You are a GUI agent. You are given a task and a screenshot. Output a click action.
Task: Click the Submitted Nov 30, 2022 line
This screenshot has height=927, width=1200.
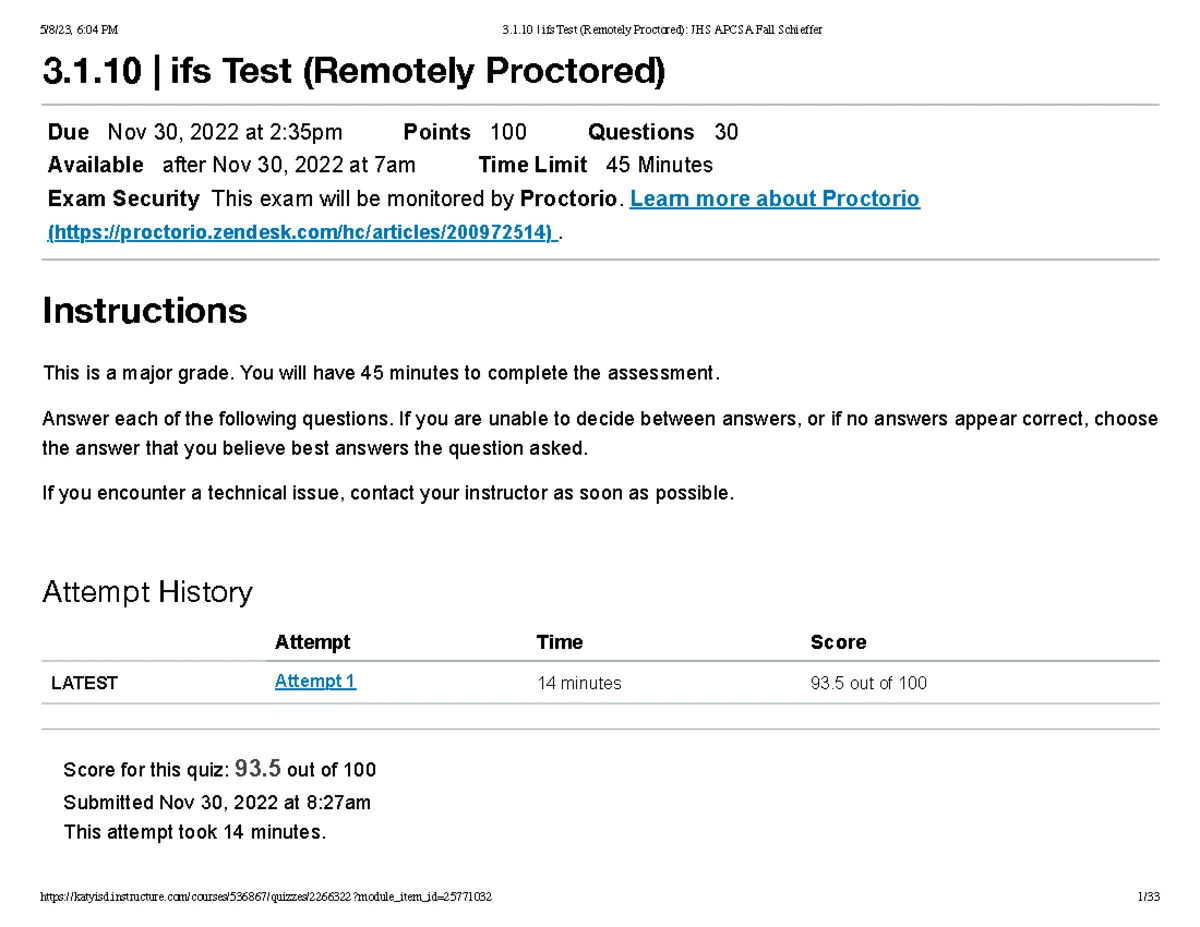pos(217,802)
